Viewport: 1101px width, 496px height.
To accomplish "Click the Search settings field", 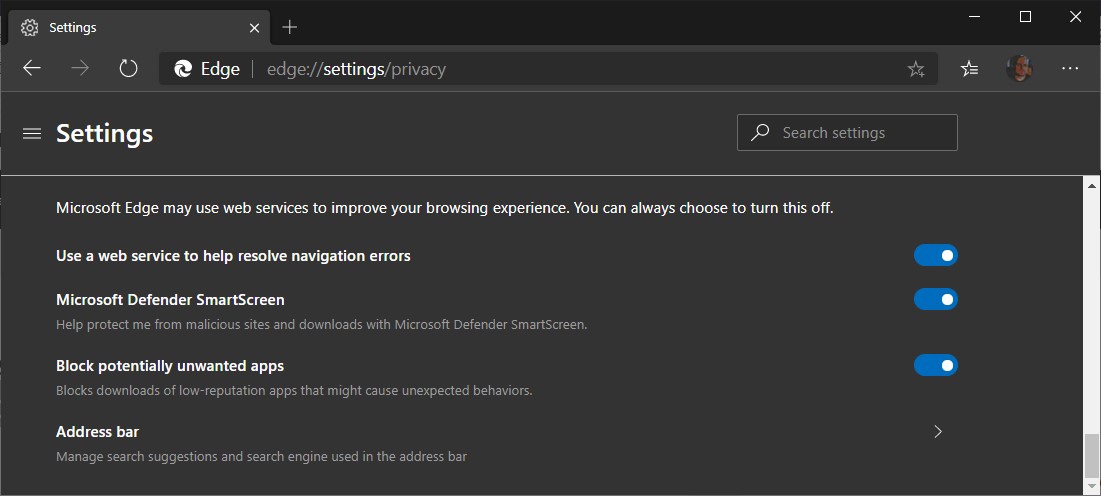I will pyautogui.click(x=847, y=133).
